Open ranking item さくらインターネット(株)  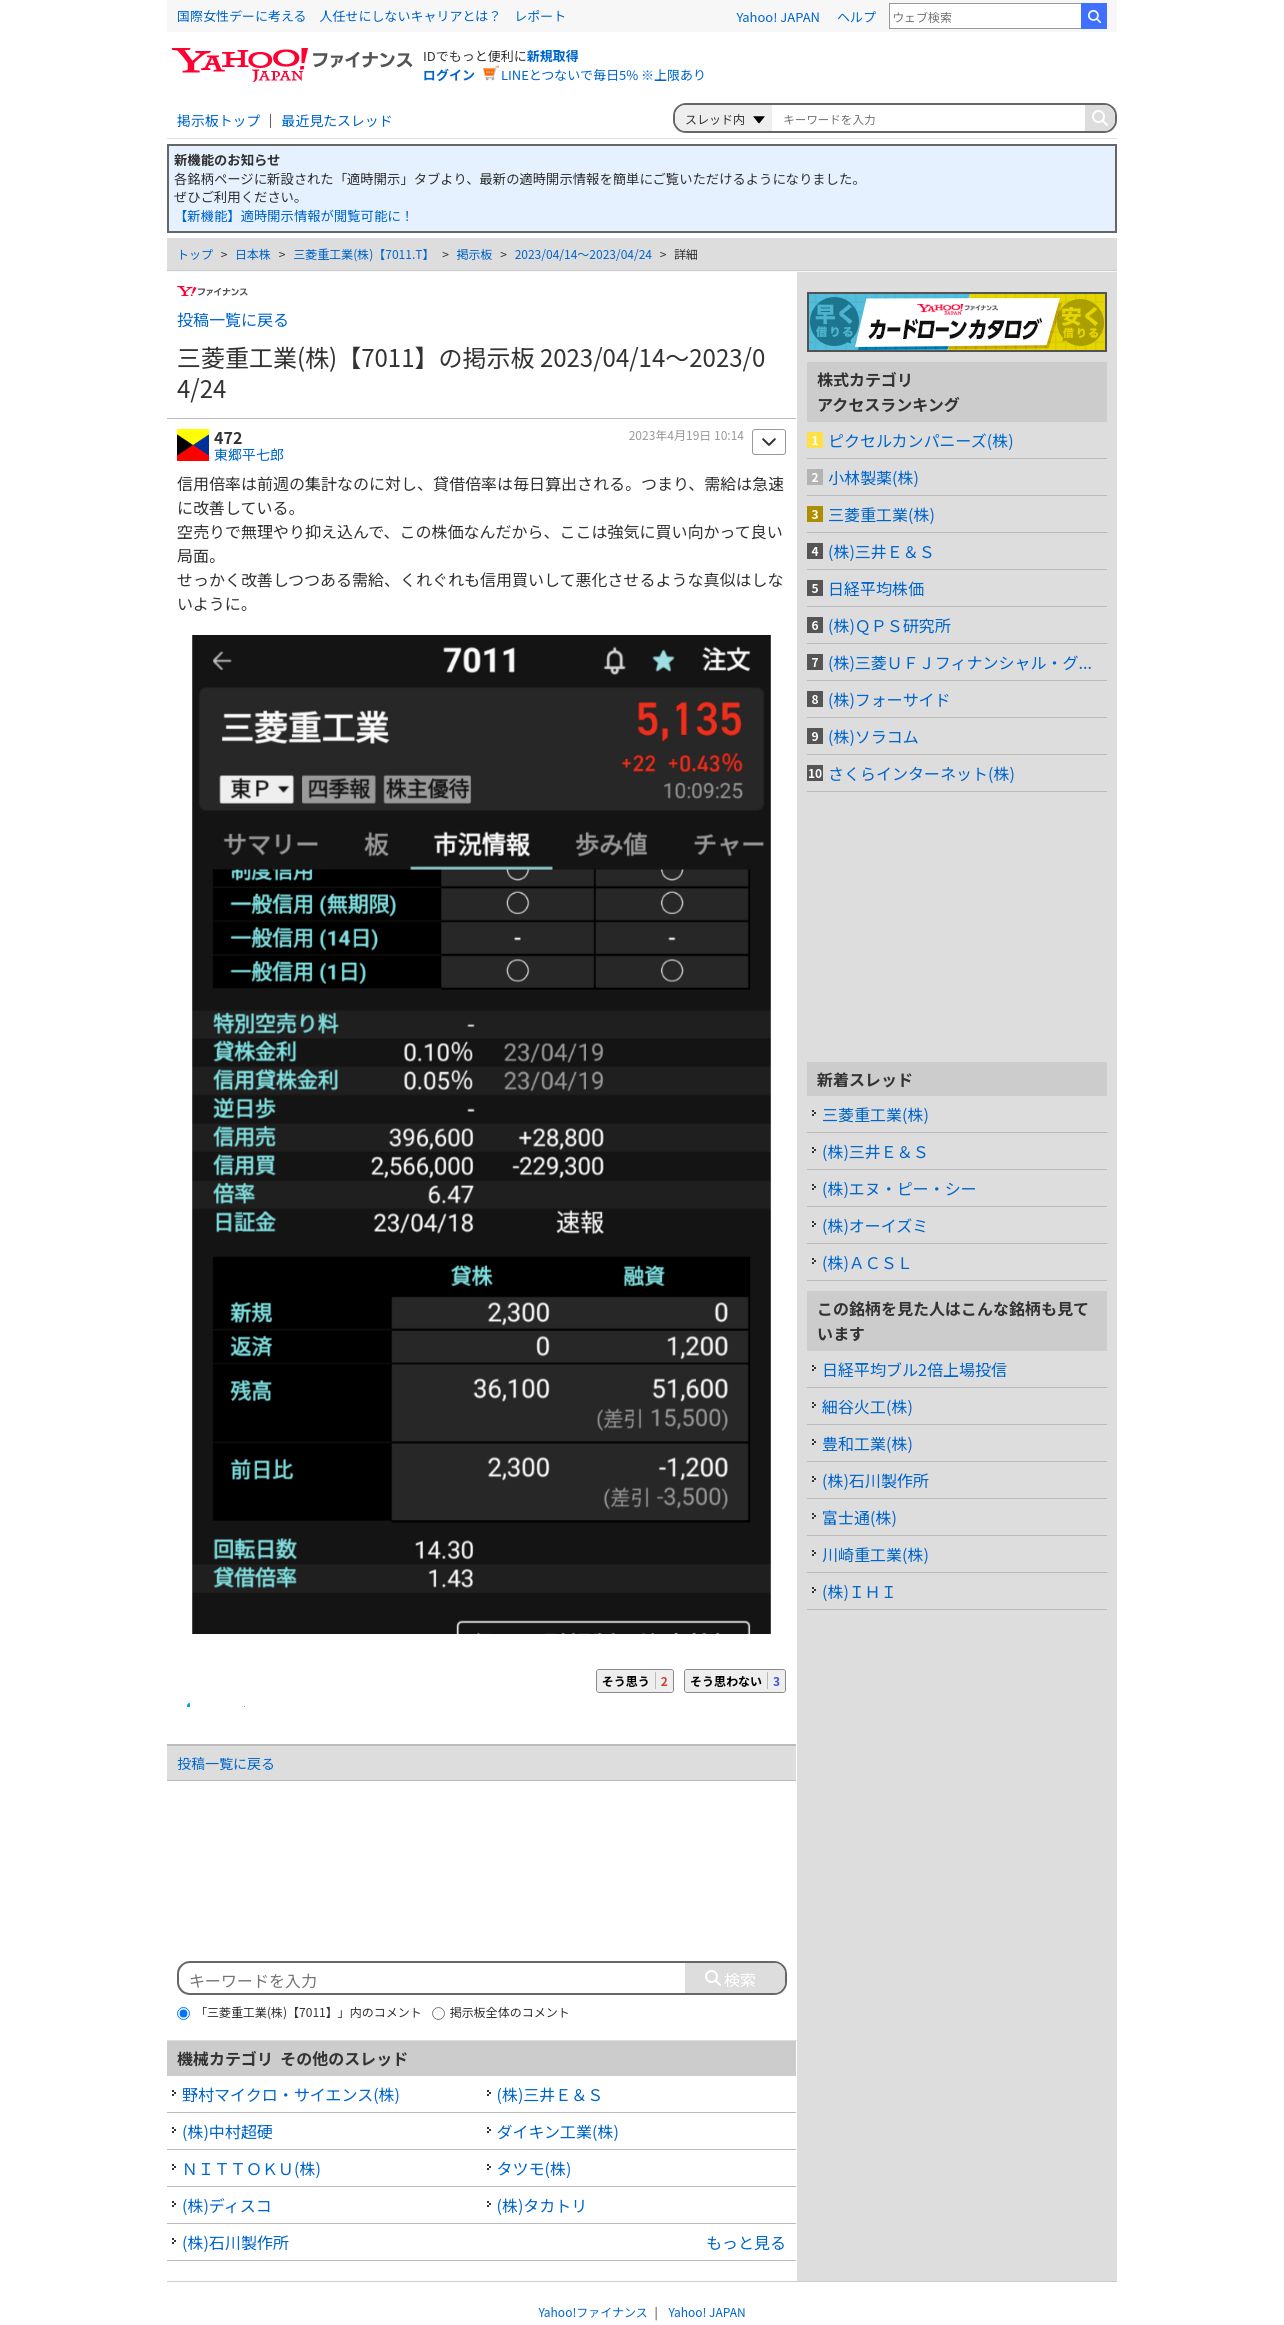(921, 774)
